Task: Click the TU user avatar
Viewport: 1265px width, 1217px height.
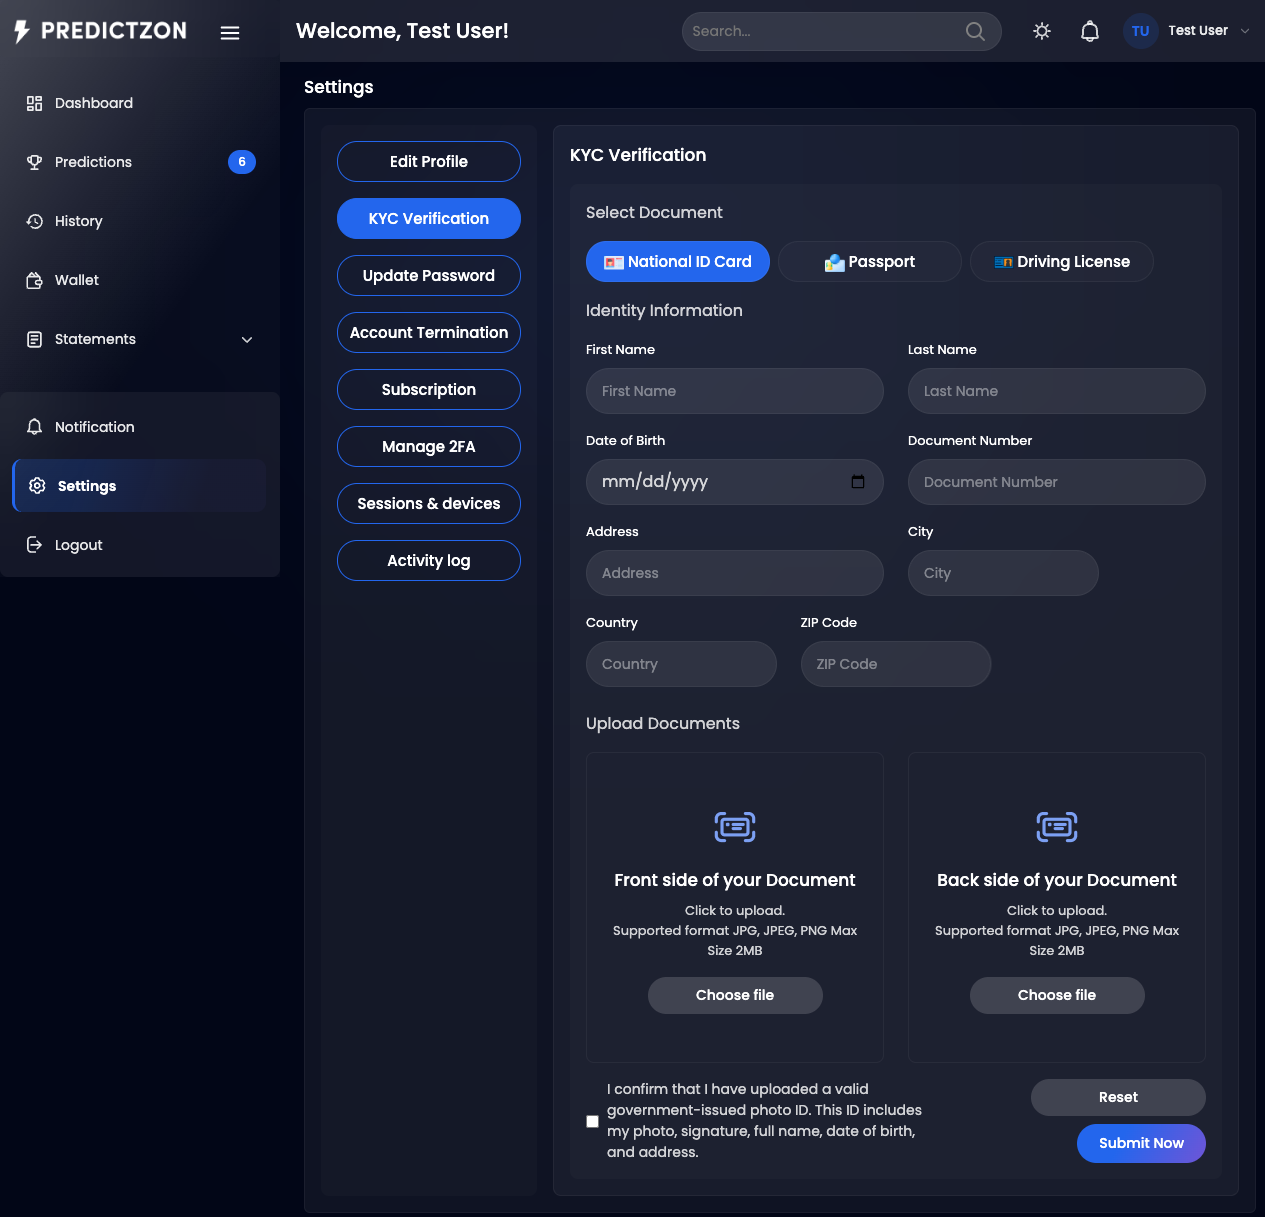Action: pos(1140,31)
